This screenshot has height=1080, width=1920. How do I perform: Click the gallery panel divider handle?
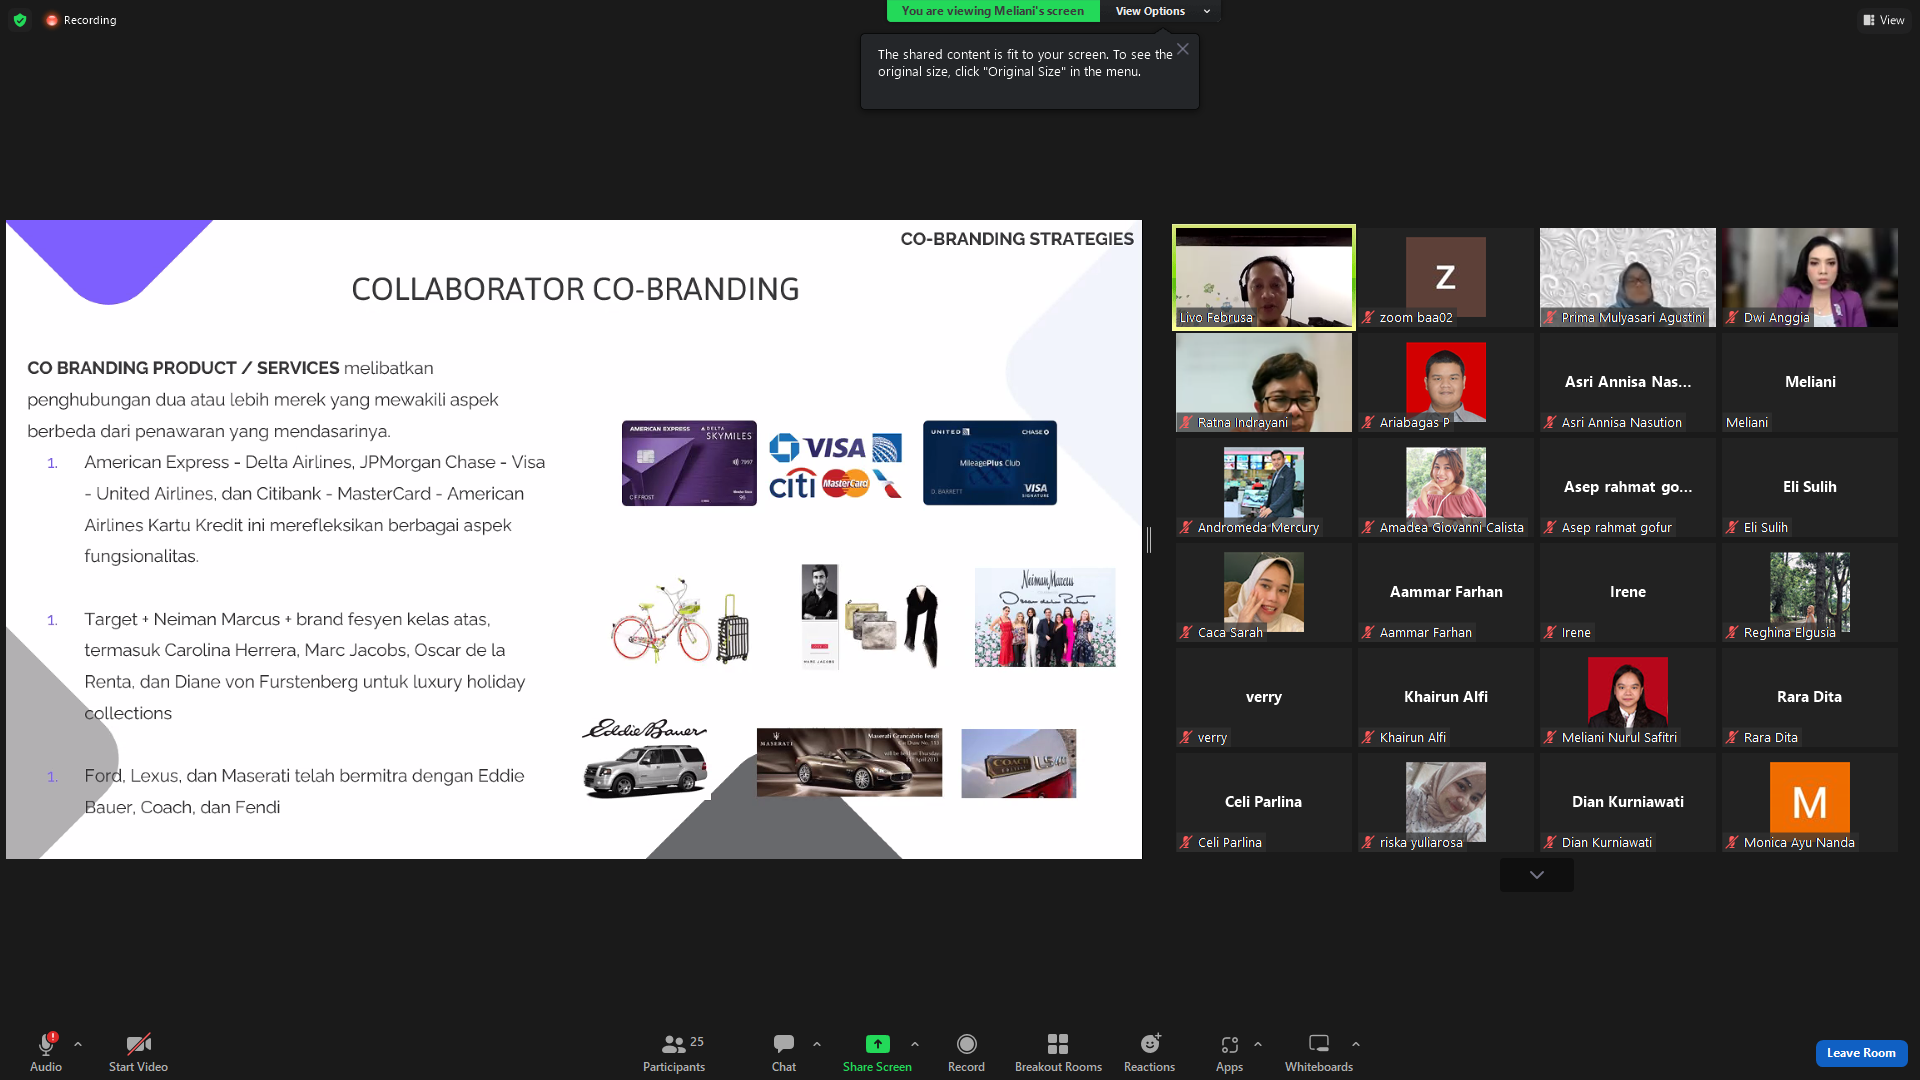pyautogui.click(x=1149, y=539)
